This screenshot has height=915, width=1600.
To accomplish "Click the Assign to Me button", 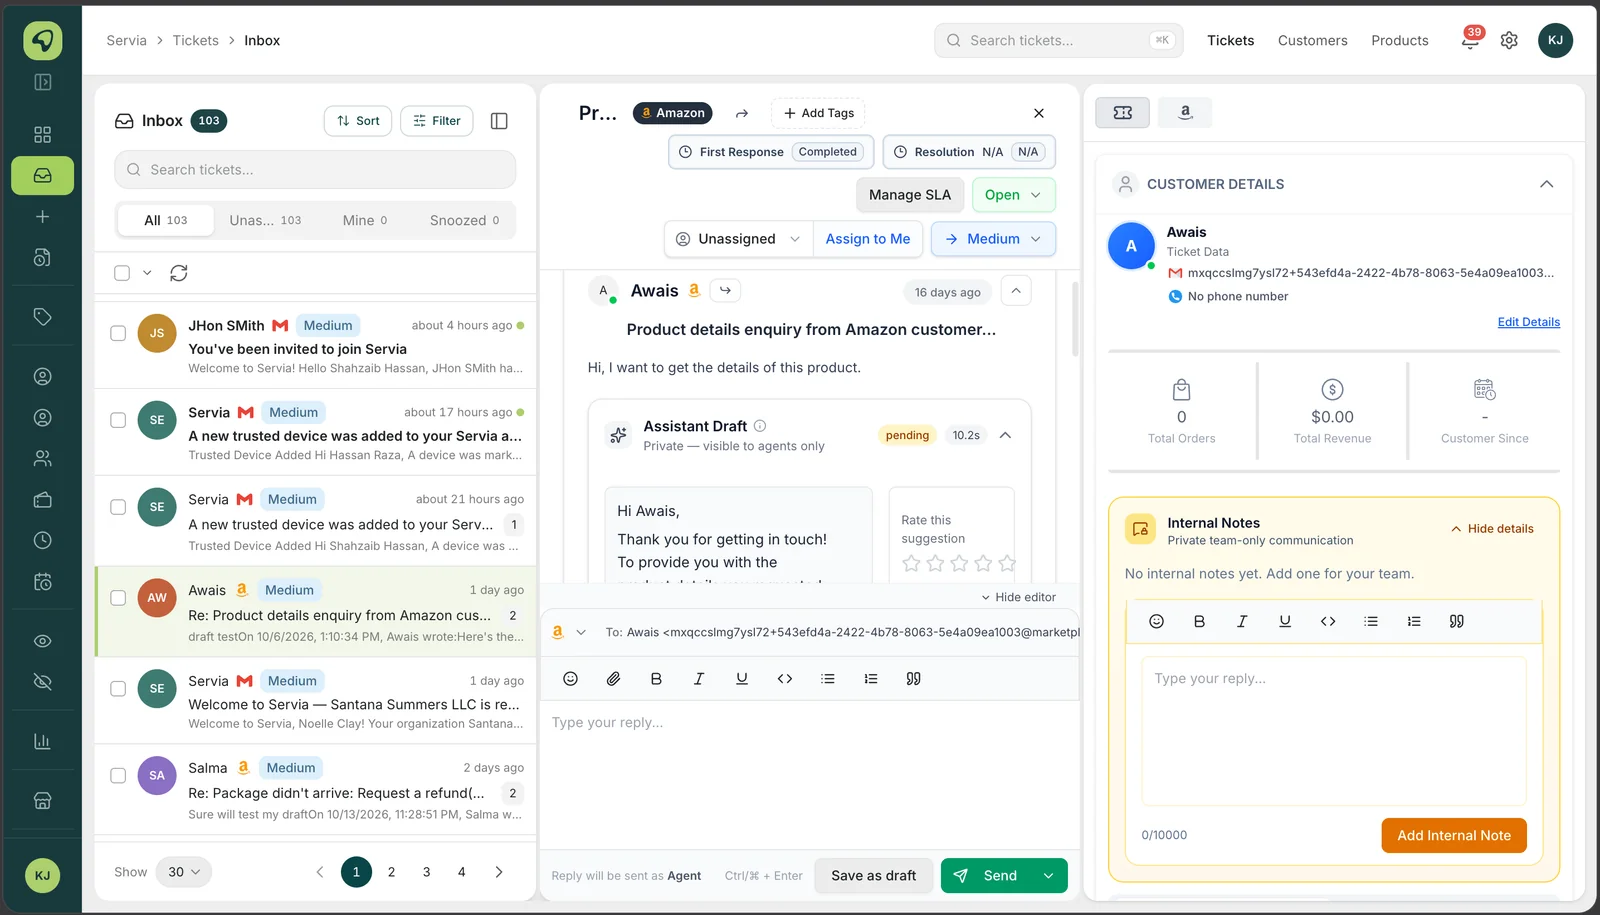I will click(x=868, y=239).
